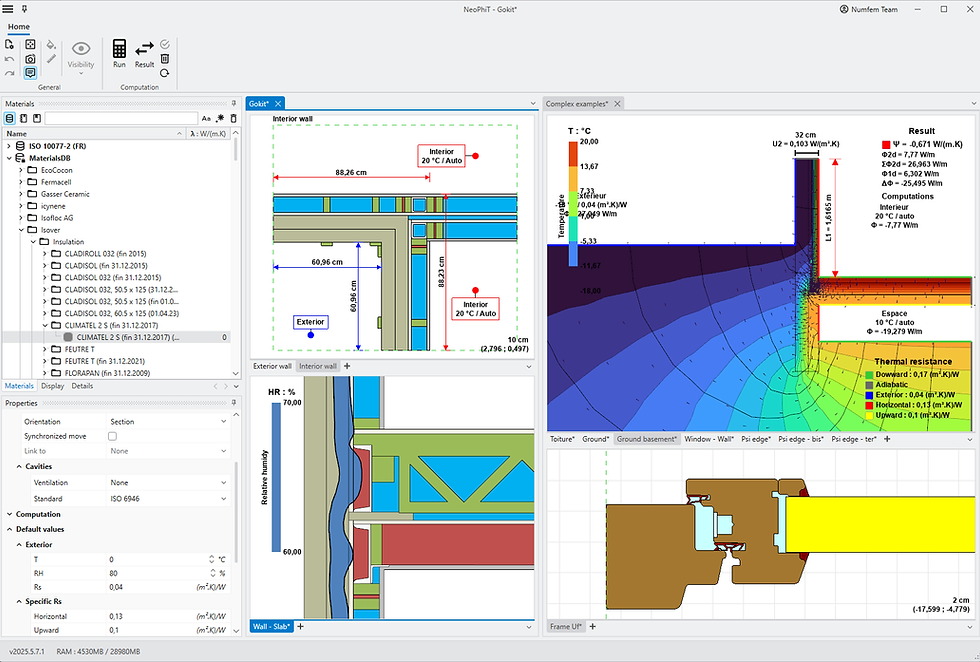980x662 pixels.
Task: Run the computation with calculator icon
Action: [x=119, y=54]
